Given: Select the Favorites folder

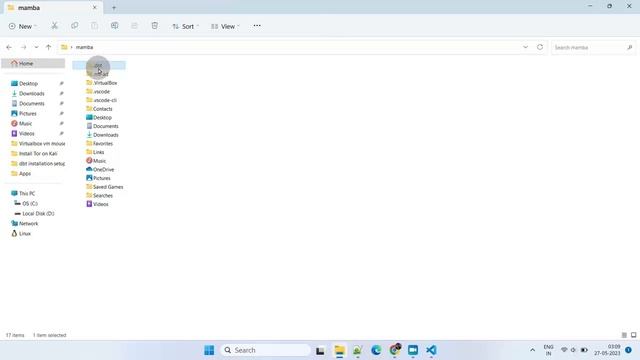Looking at the screenshot, I should (x=100, y=144).
